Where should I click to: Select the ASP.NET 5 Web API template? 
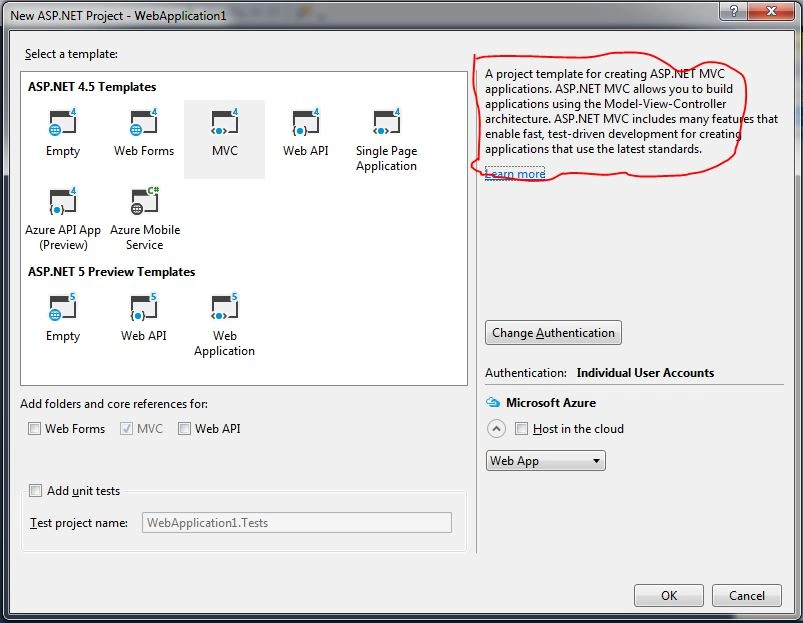point(143,308)
